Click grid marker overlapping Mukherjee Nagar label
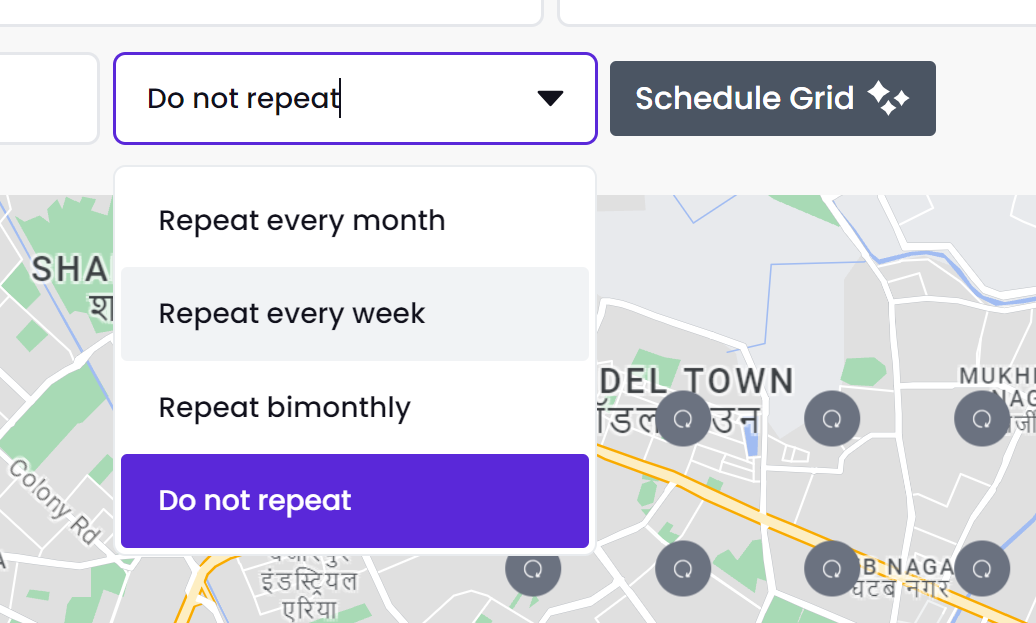Image resolution: width=1036 pixels, height=623 pixels. coord(982,418)
